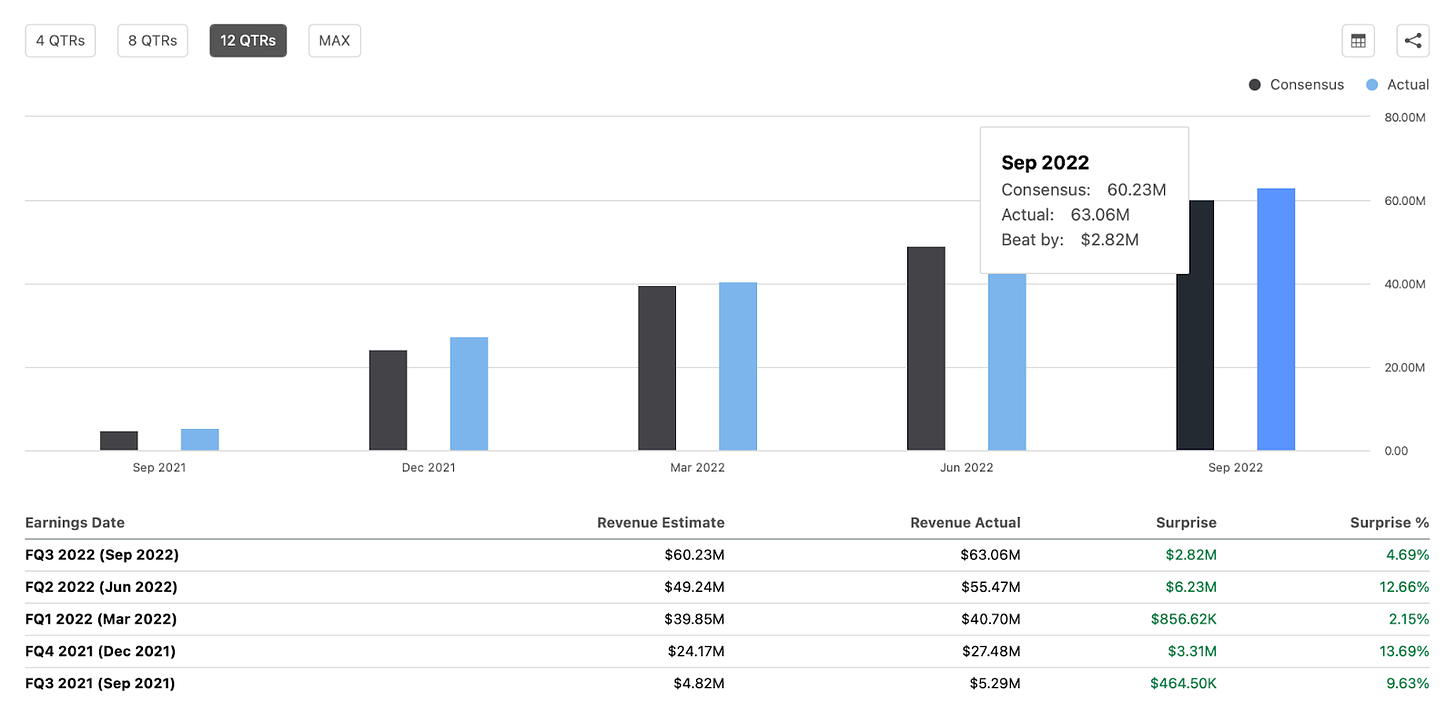Click the $55.47M revenue actual cell
1456x722 pixels.
(x=990, y=587)
